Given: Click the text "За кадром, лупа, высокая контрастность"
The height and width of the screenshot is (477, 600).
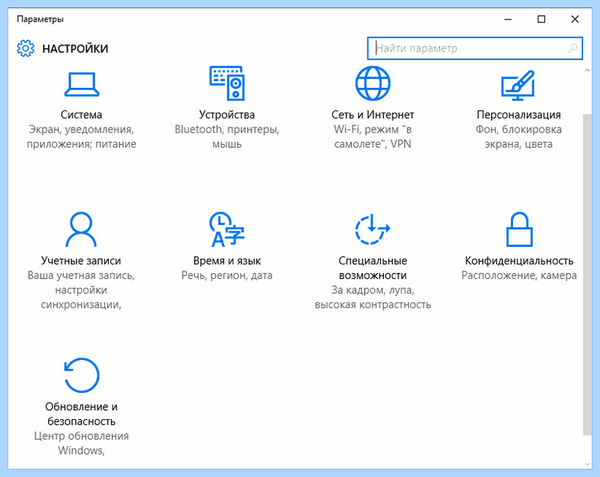Looking at the screenshot, I should [x=373, y=297].
